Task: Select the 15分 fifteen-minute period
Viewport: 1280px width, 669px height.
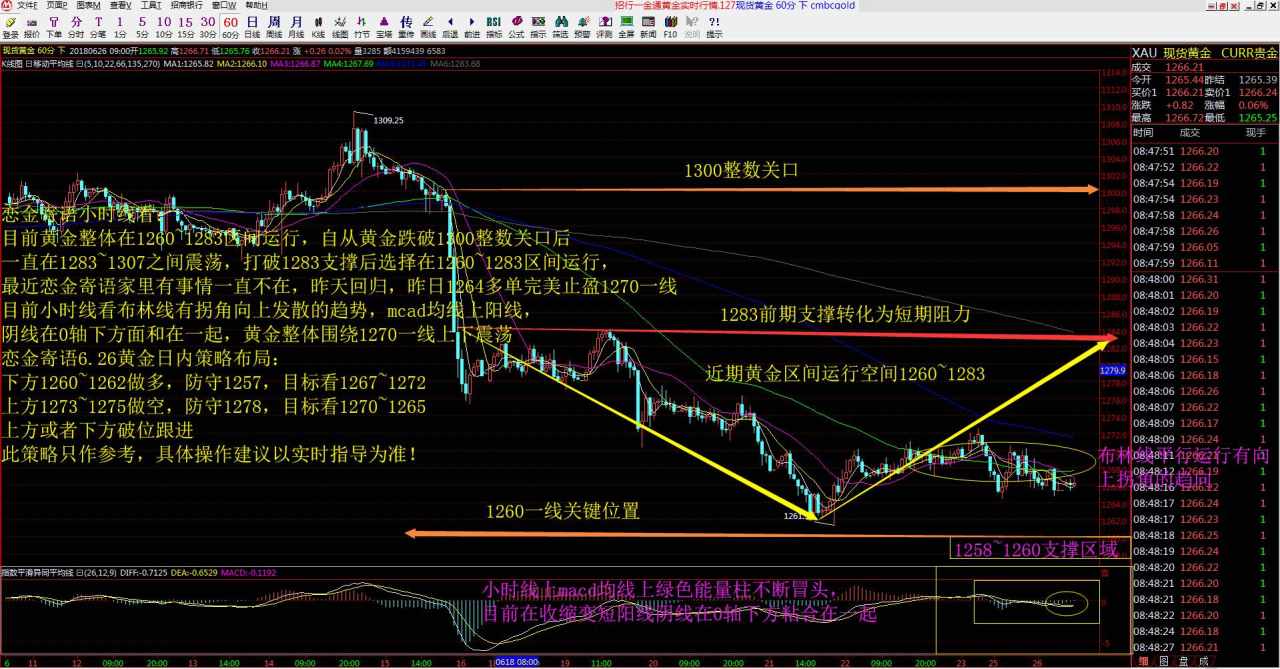Action: 186,27
